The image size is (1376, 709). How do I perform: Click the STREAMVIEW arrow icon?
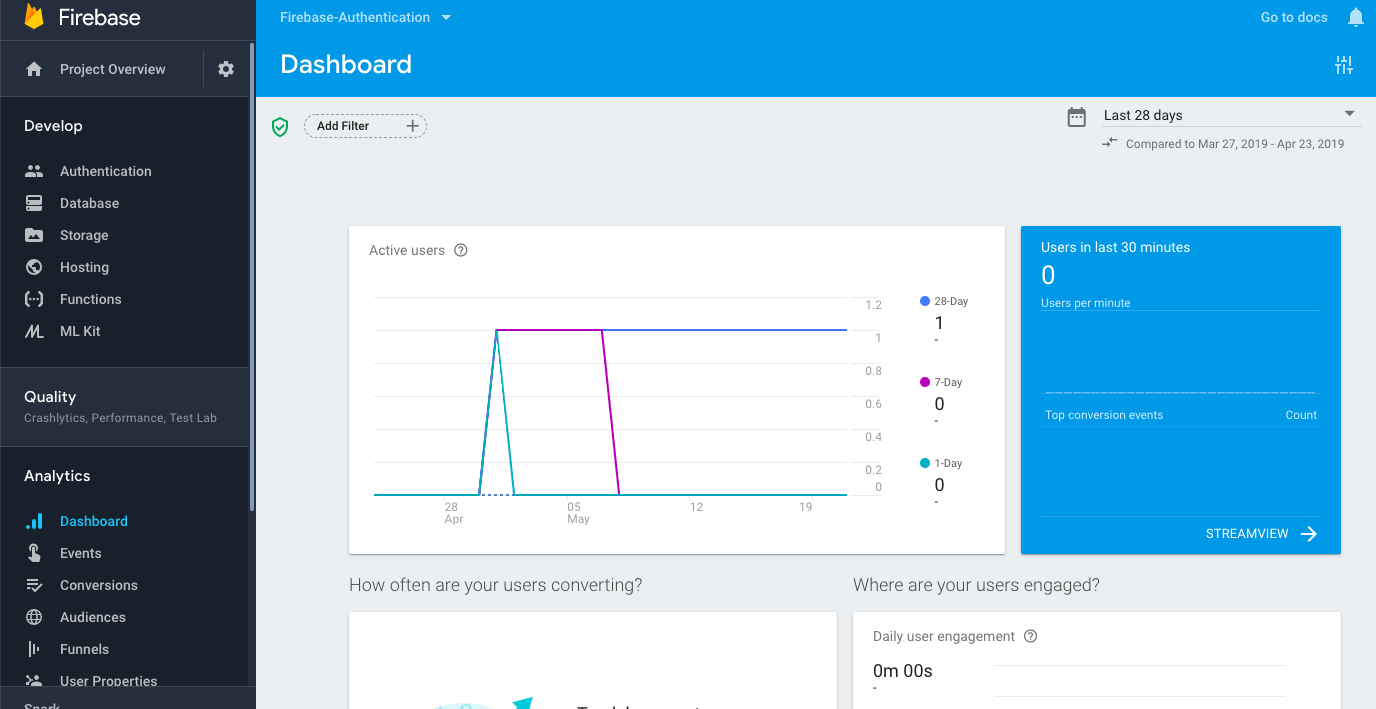1309,534
